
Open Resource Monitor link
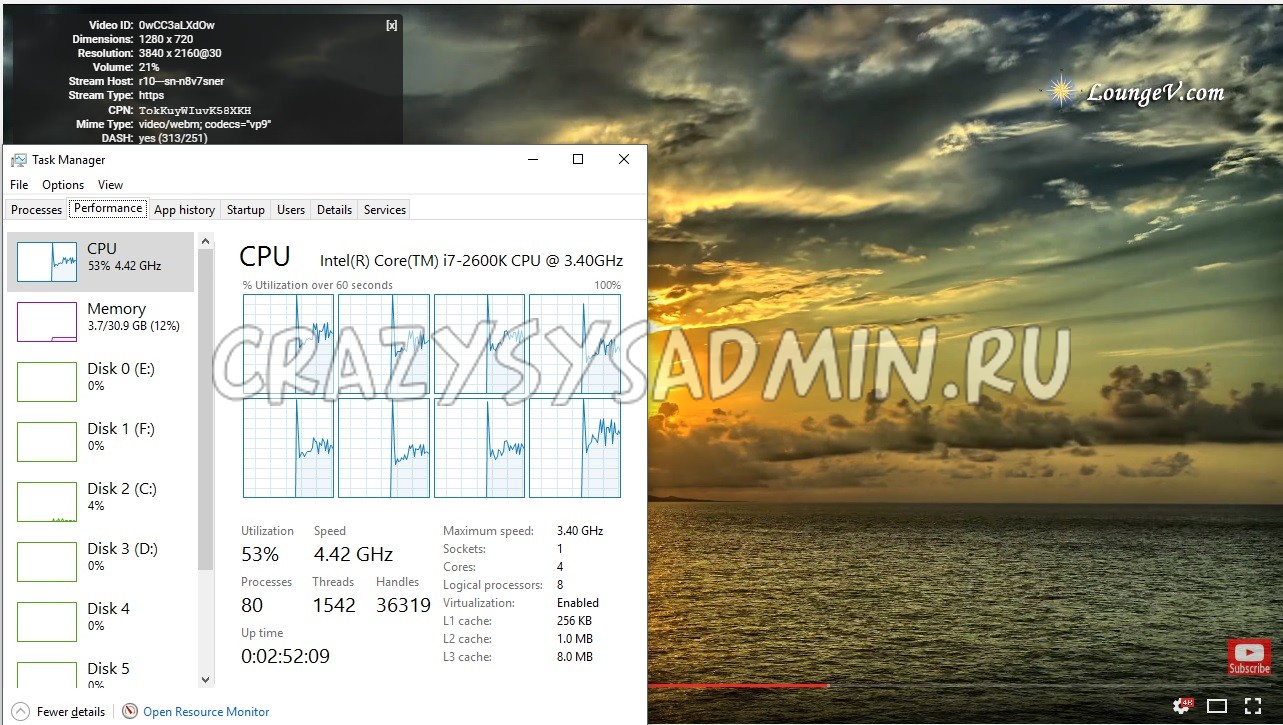tap(206, 712)
